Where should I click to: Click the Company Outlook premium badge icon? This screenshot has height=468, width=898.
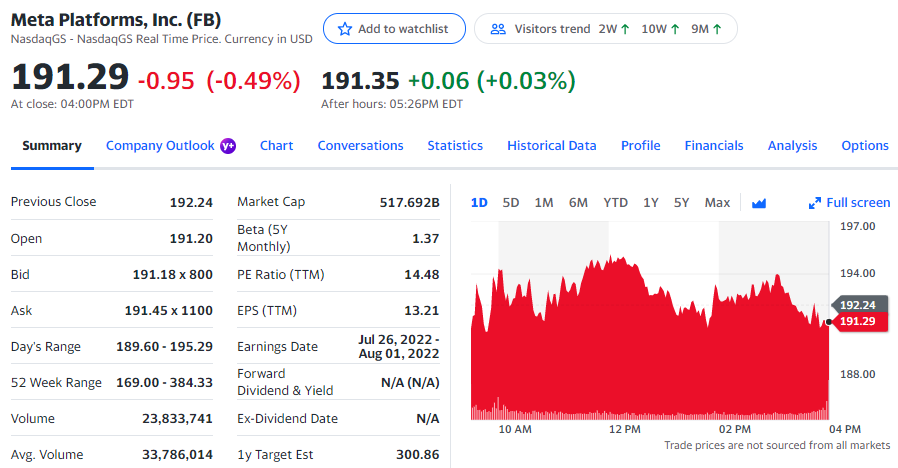click(228, 146)
